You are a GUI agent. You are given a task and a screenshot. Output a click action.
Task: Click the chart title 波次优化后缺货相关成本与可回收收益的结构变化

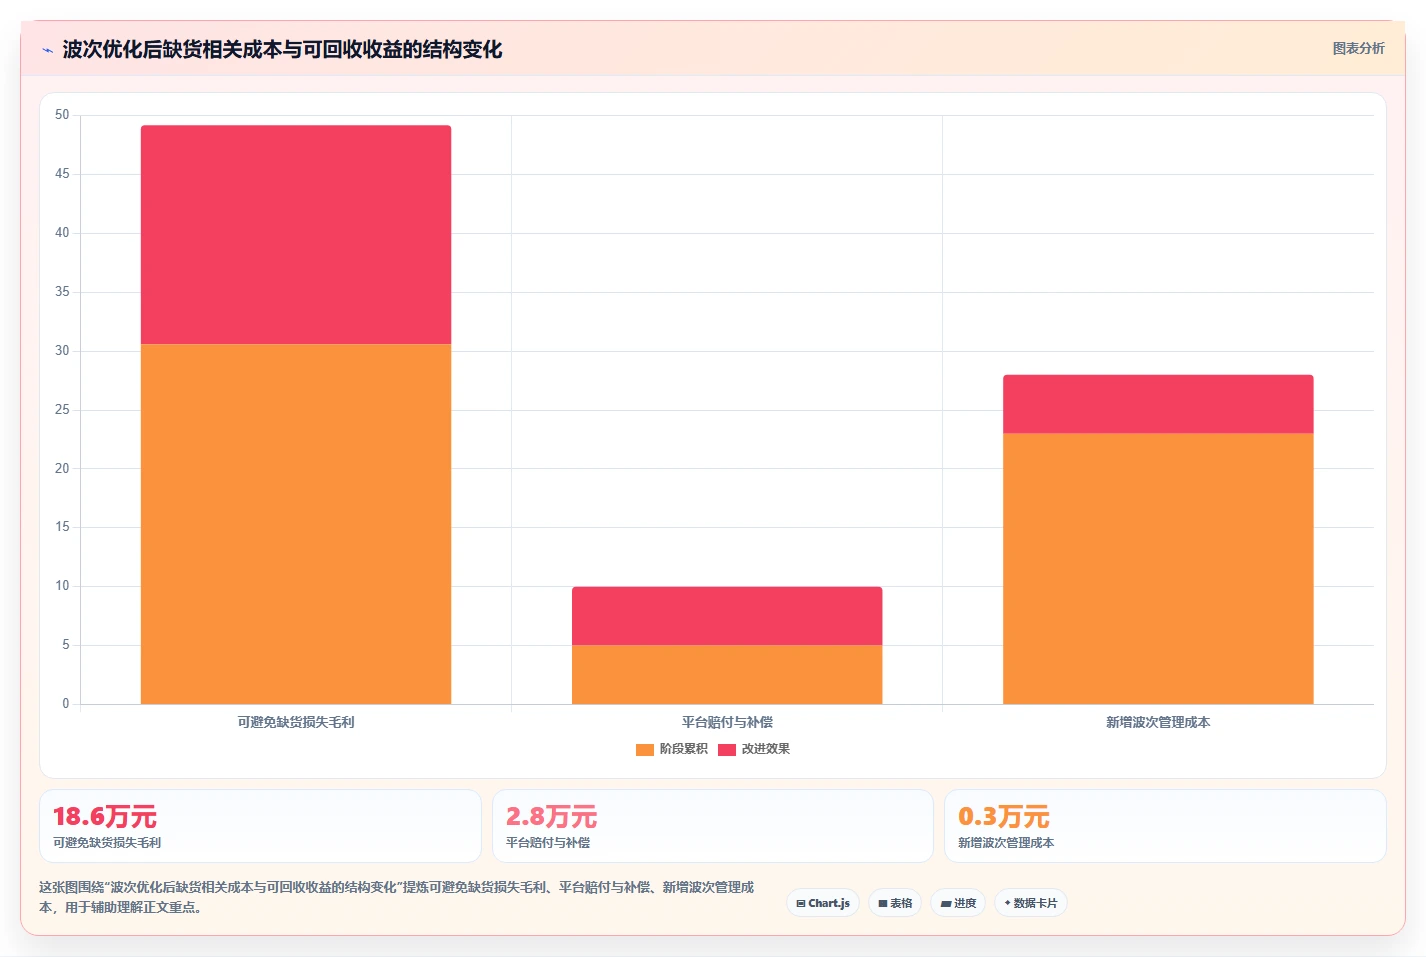[282, 49]
